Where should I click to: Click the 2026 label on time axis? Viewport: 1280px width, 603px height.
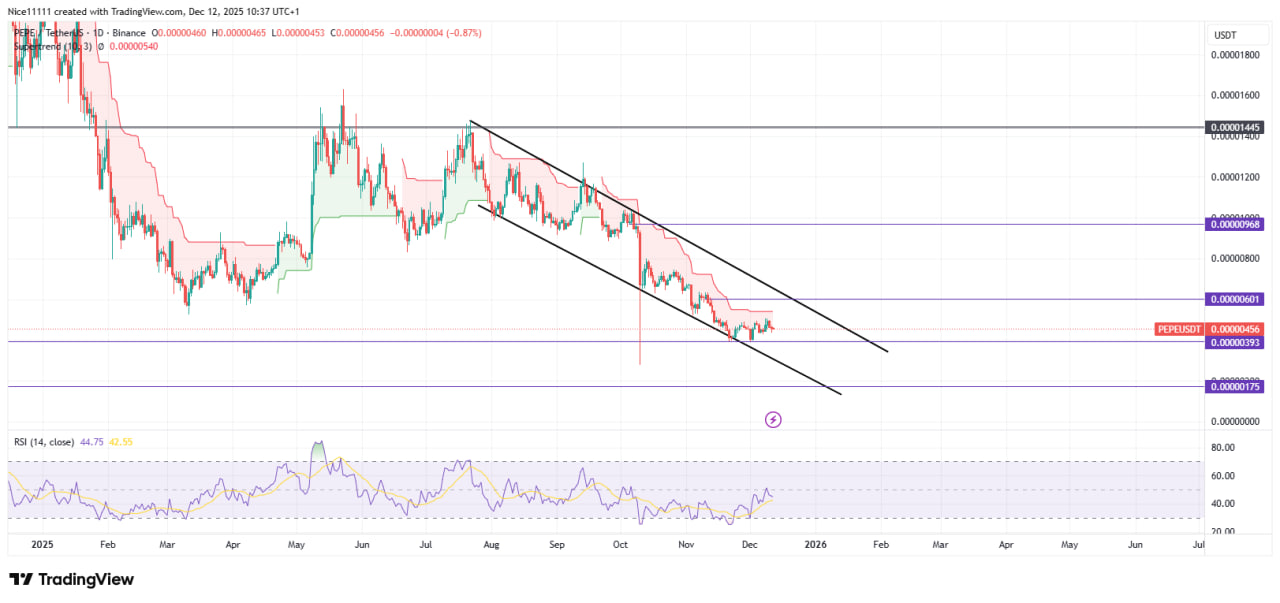pos(815,545)
